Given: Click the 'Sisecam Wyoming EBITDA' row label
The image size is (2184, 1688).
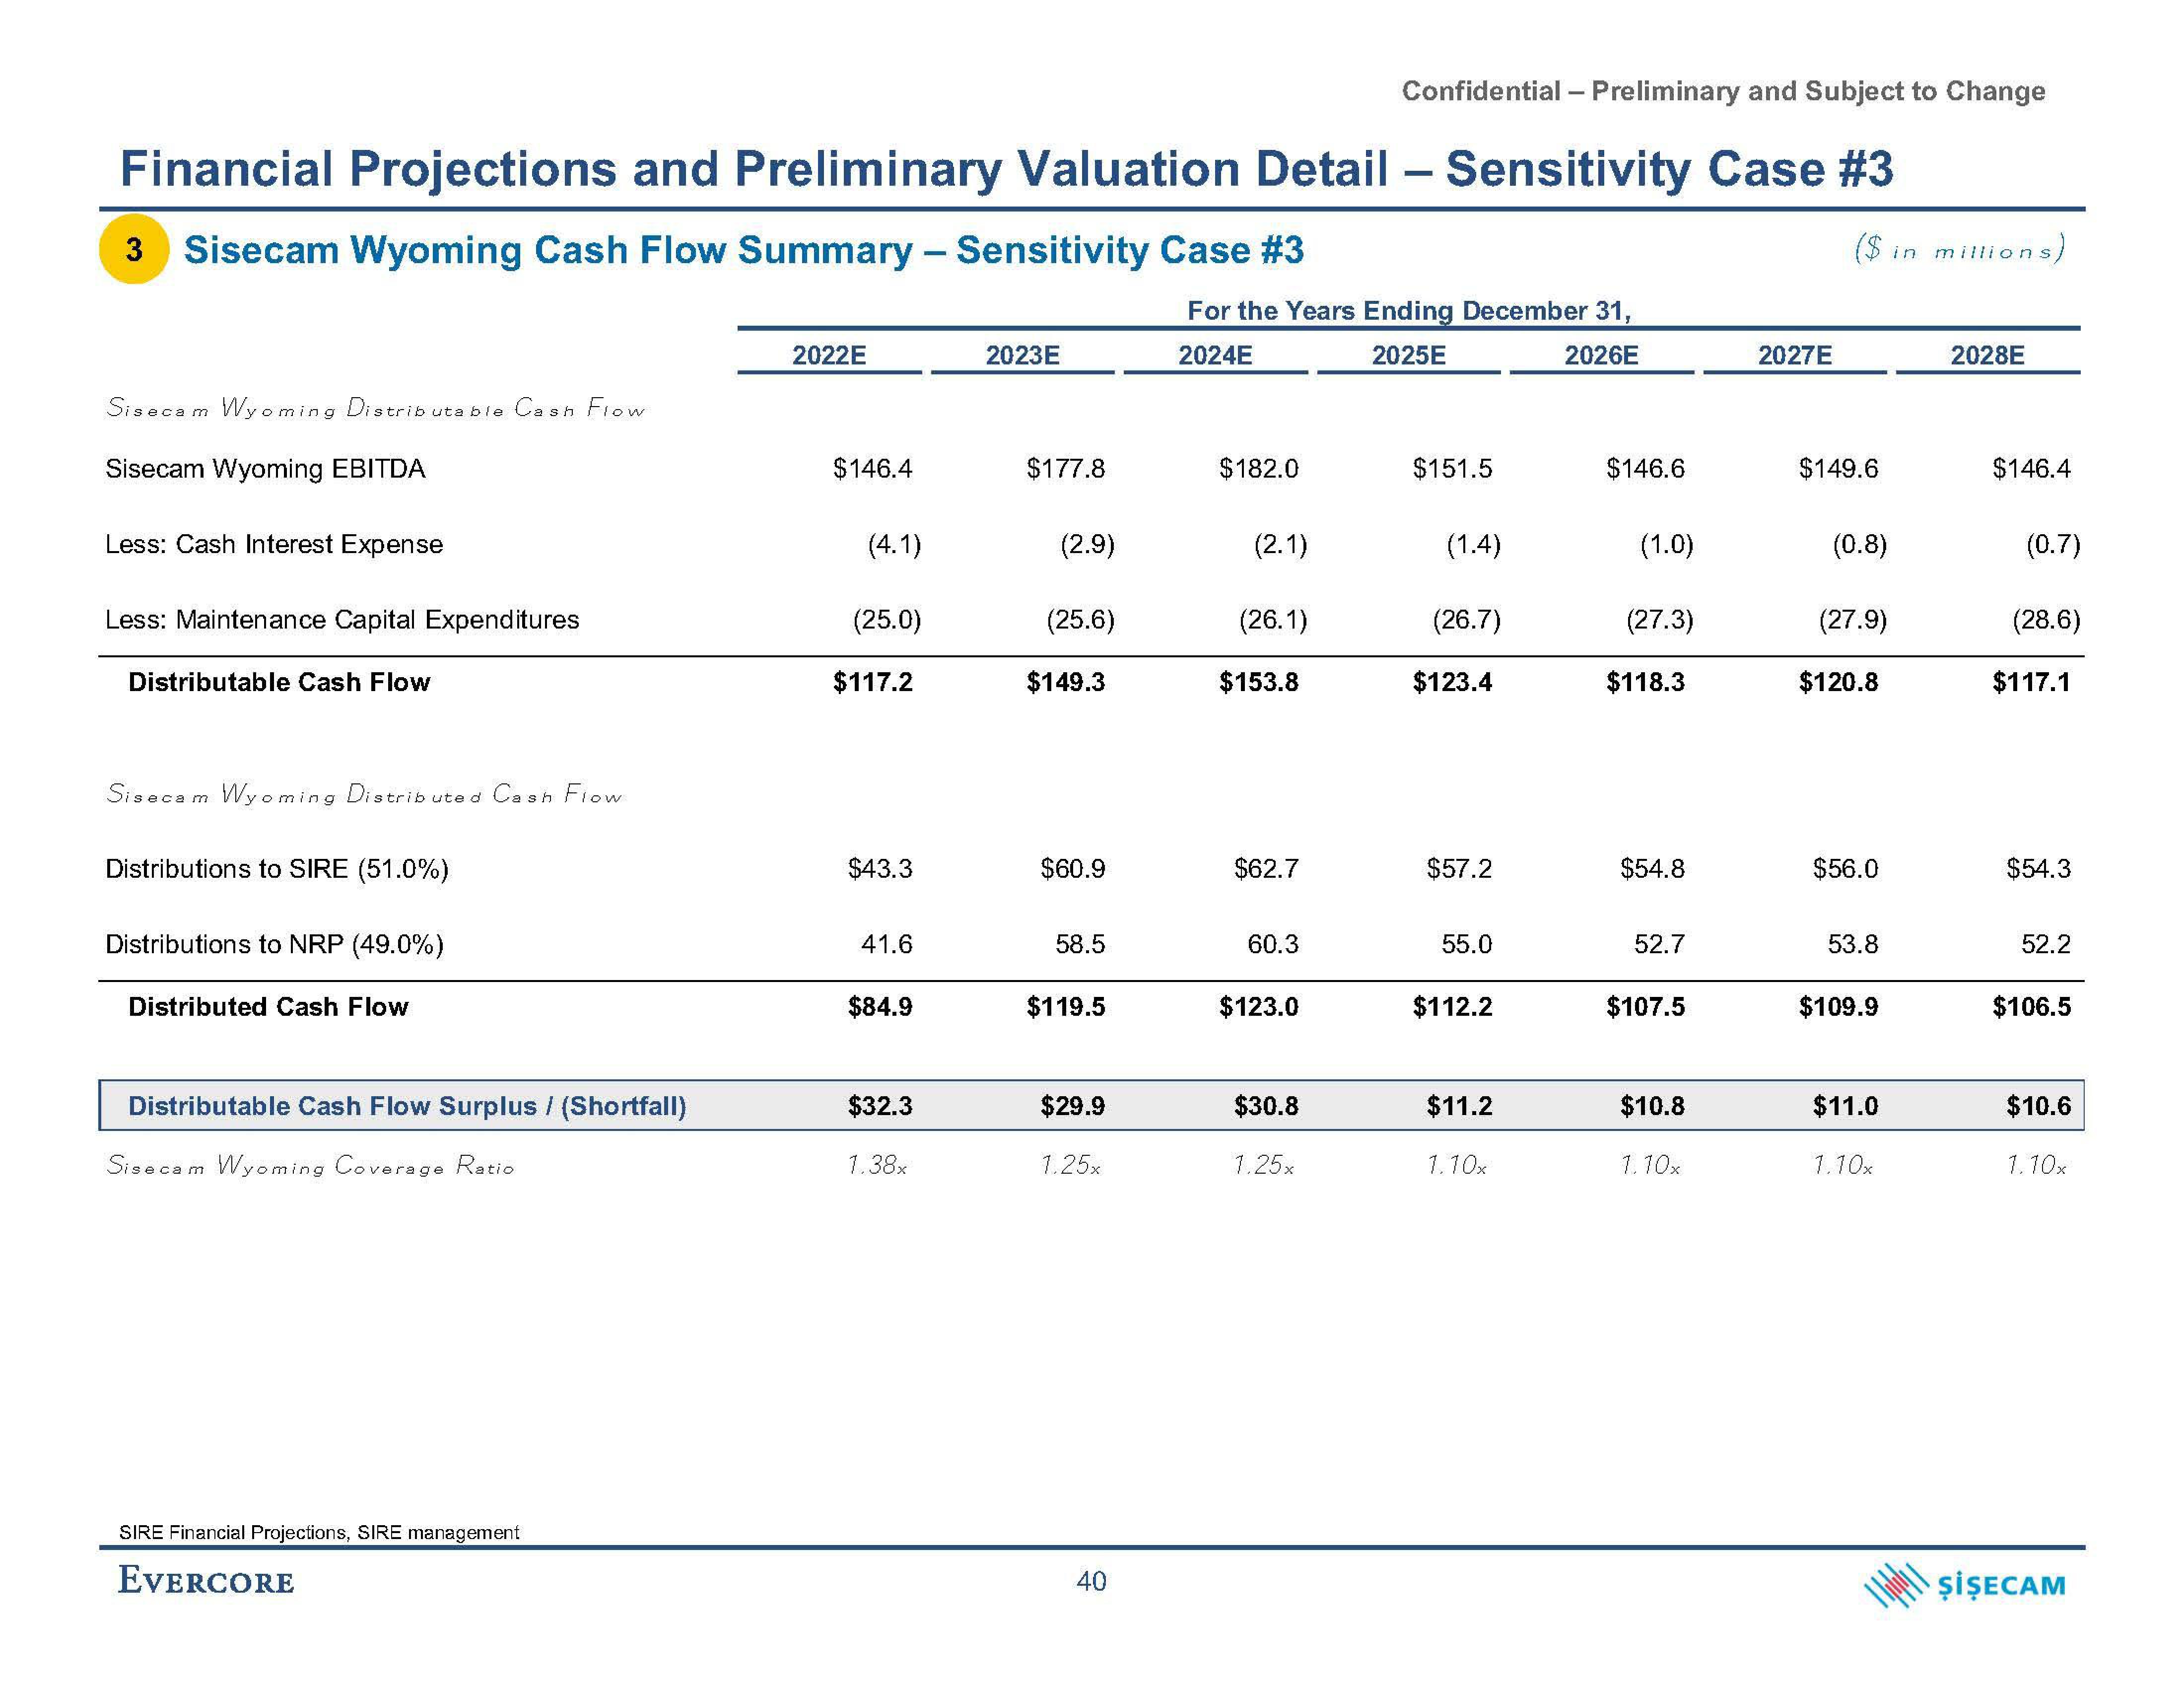Looking at the screenshot, I should (265, 469).
